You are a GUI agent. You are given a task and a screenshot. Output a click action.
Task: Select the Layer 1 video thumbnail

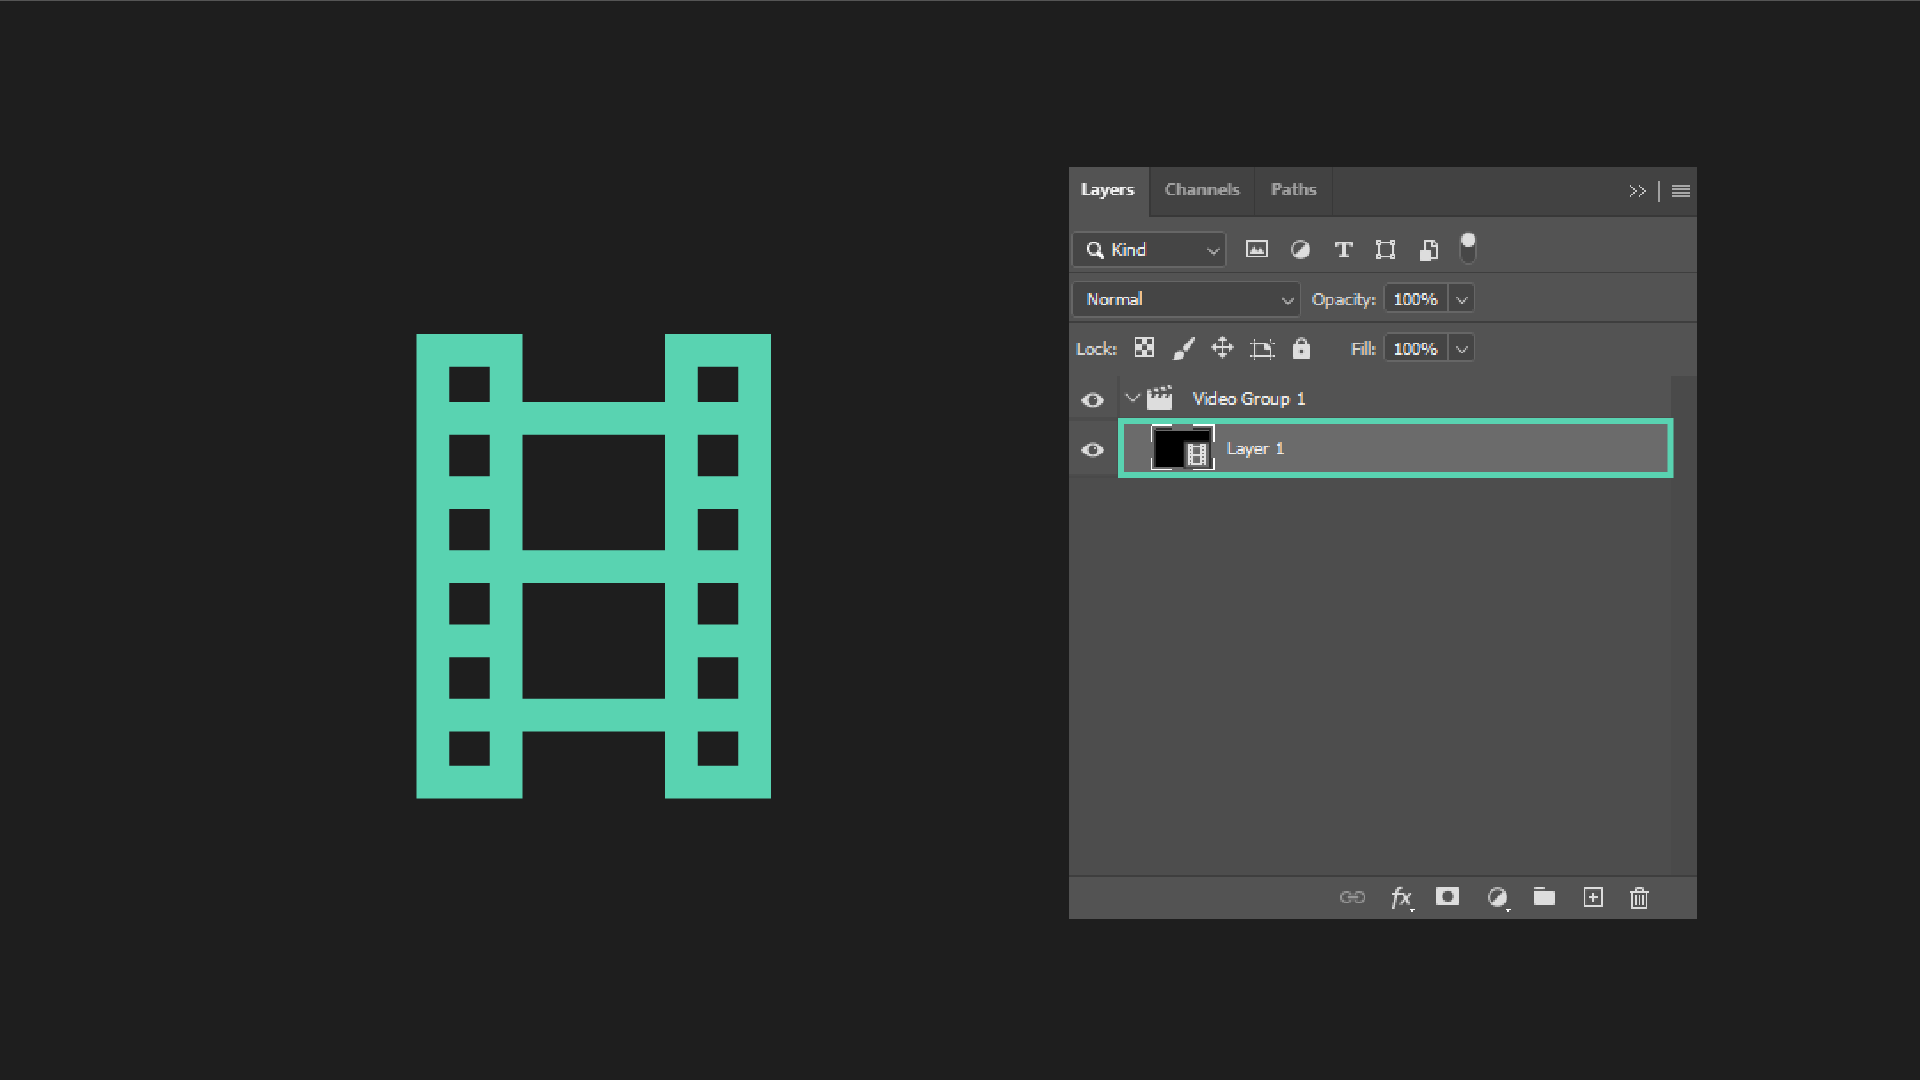coord(1183,447)
